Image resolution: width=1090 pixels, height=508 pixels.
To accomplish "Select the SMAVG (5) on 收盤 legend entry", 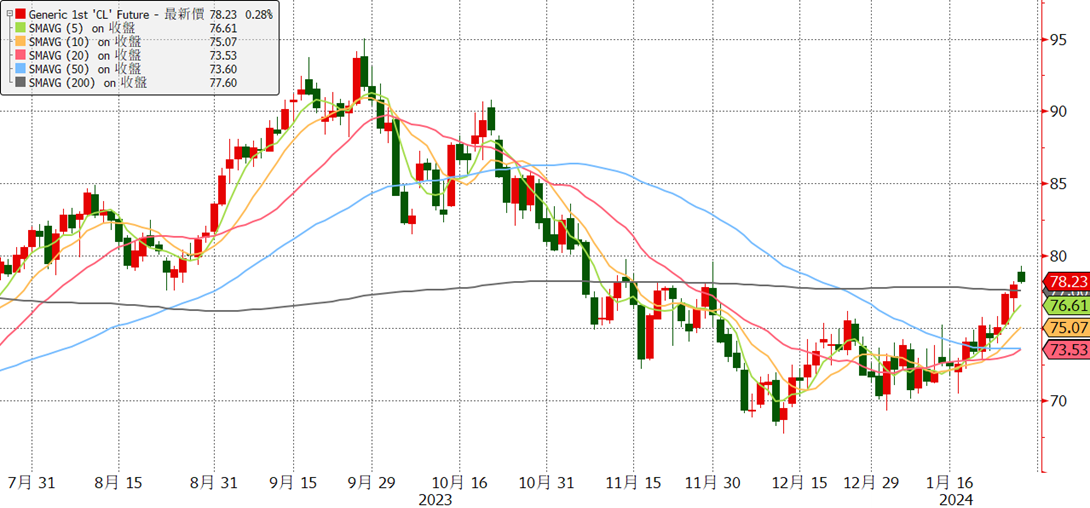I will click(x=83, y=28).
